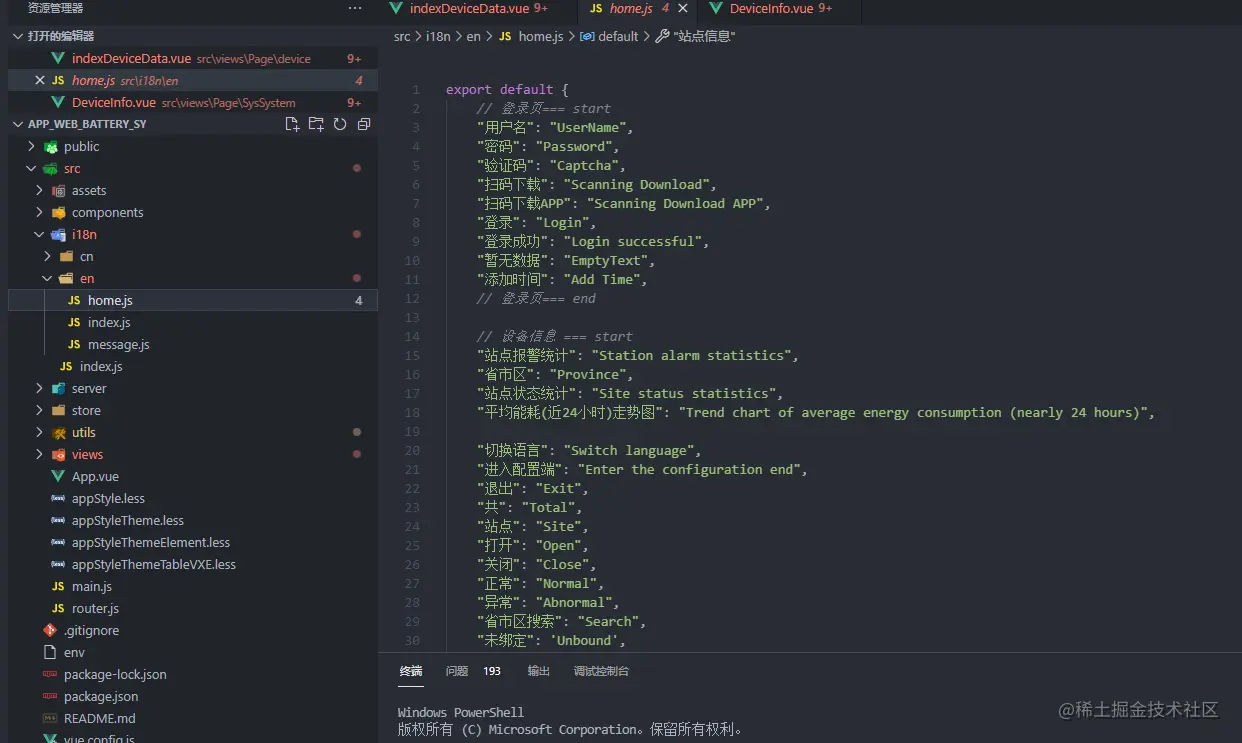Viewport: 1242px width, 743px height.
Task: Create a new file in APP_WEB_BATTERY_SY
Action: pyautogui.click(x=292, y=124)
